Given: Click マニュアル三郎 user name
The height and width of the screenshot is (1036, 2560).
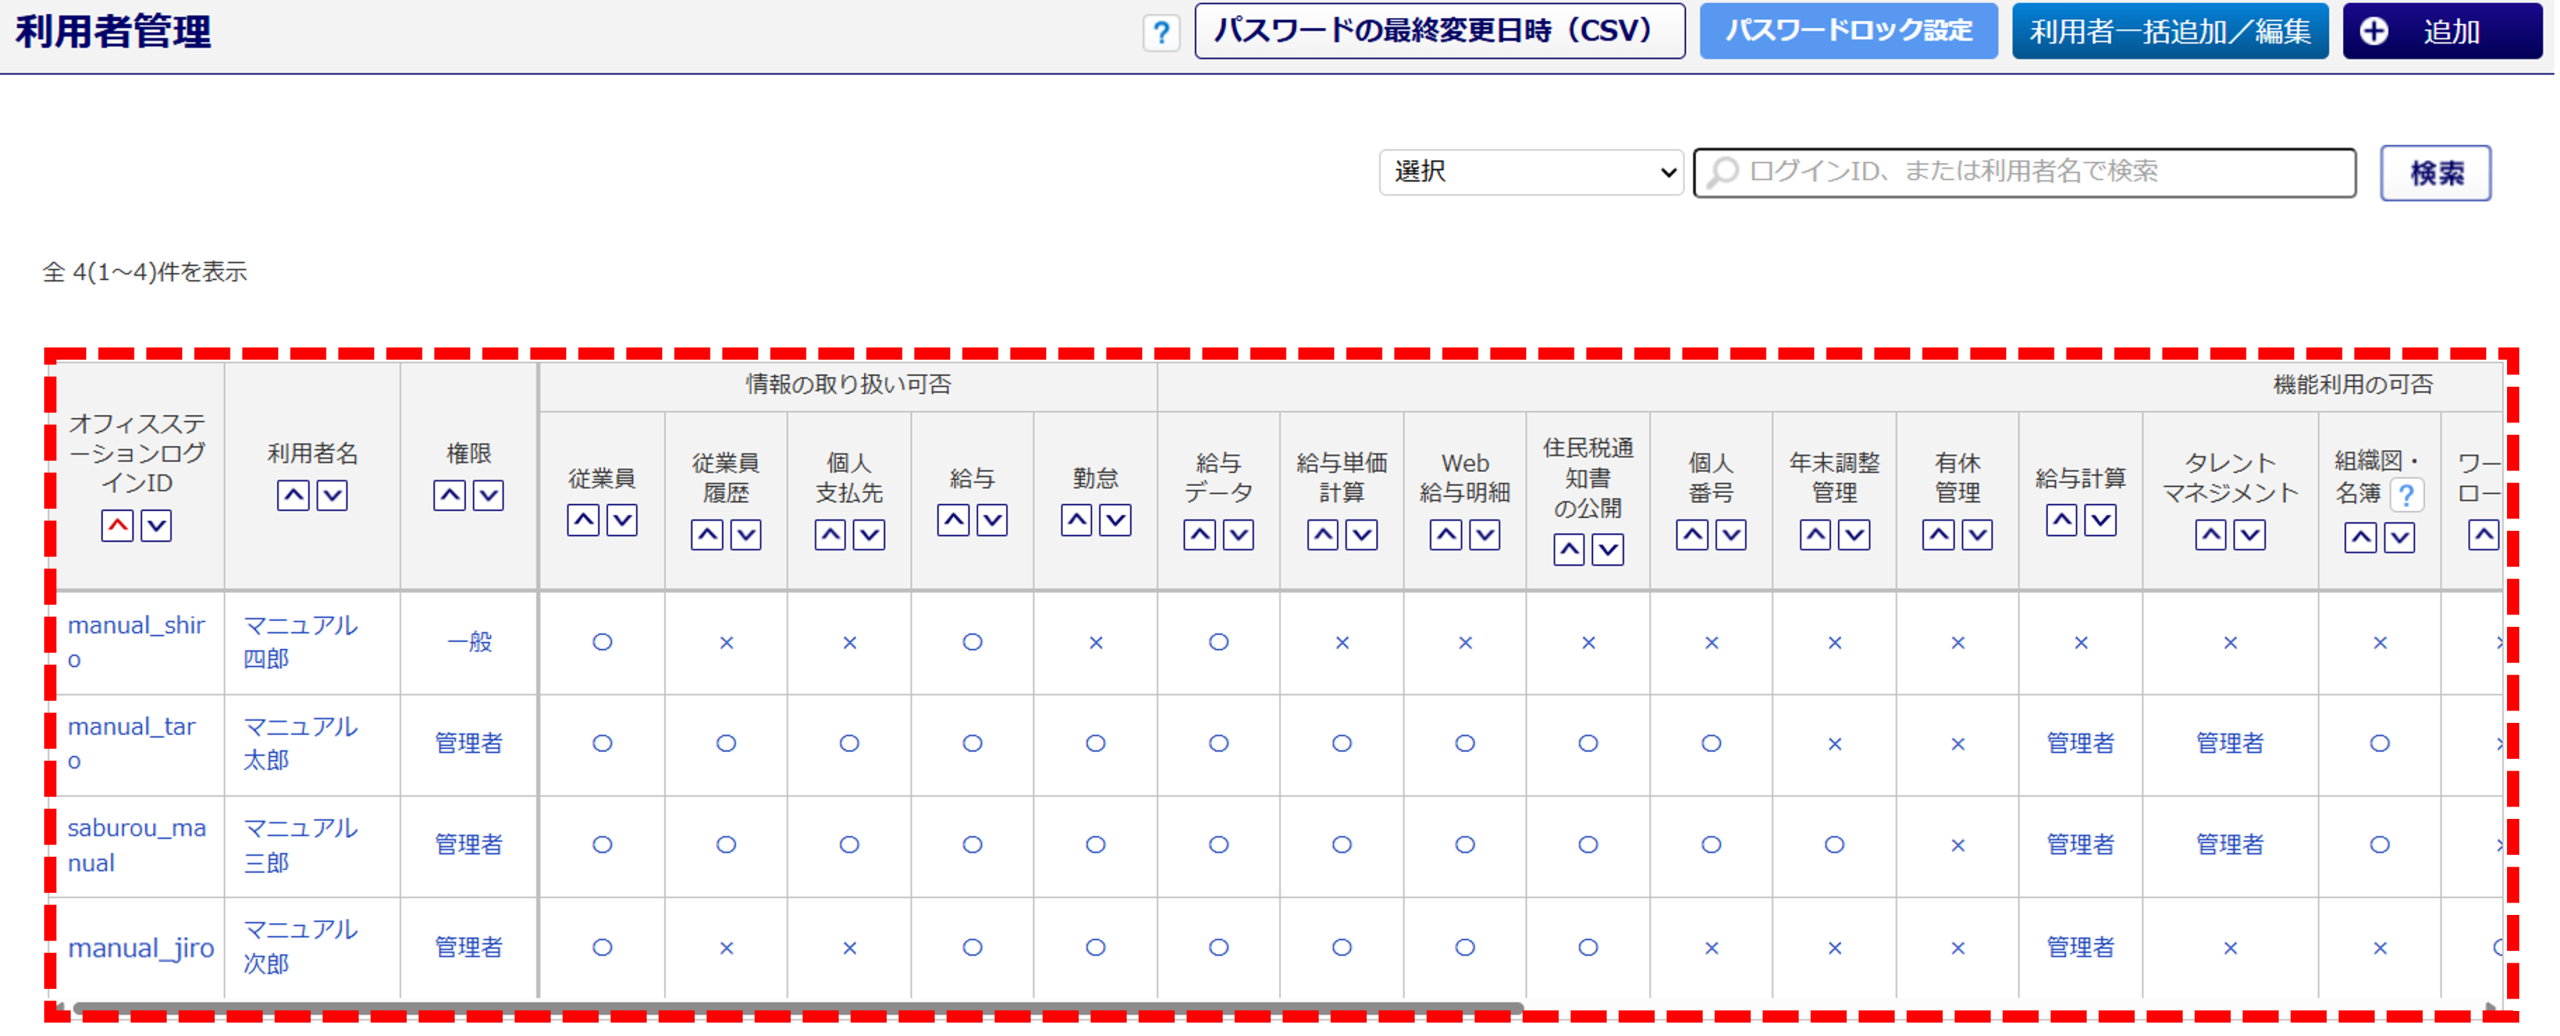Looking at the screenshot, I should (x=300, y=845).
